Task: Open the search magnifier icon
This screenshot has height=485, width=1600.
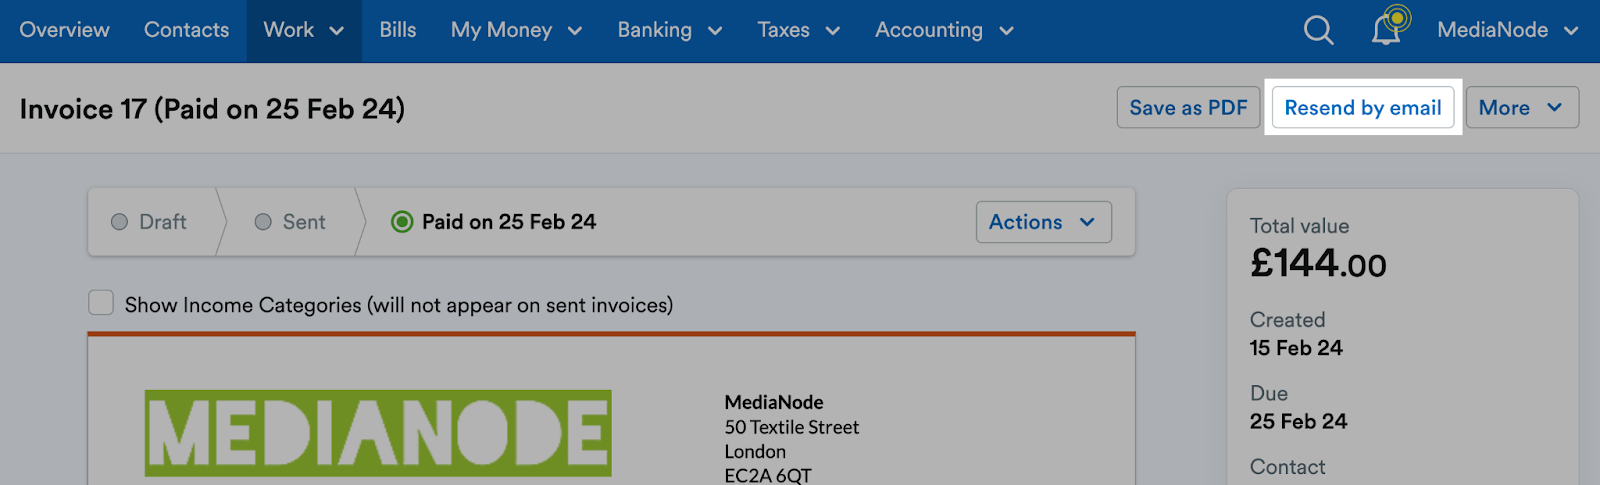Action: pyautogui.click(x=1318, y=30)
